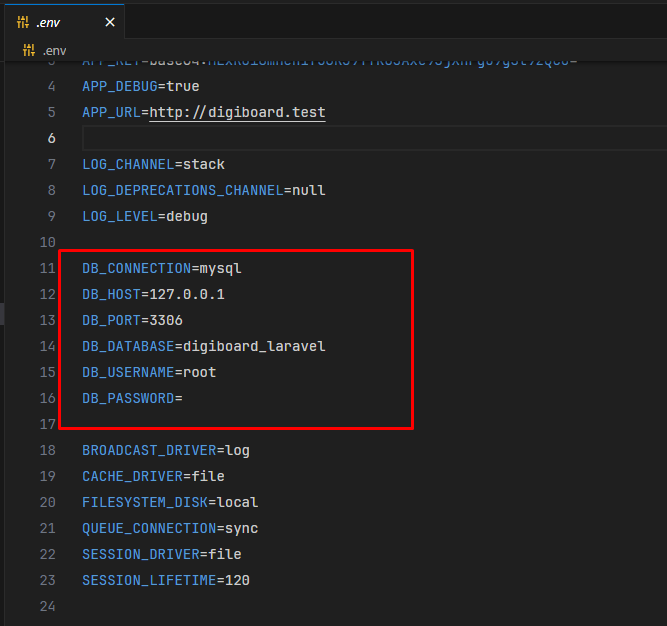Screen dimensions: 667x626
Task: Click the .env breadcrumb label
Action: (54, 50)
